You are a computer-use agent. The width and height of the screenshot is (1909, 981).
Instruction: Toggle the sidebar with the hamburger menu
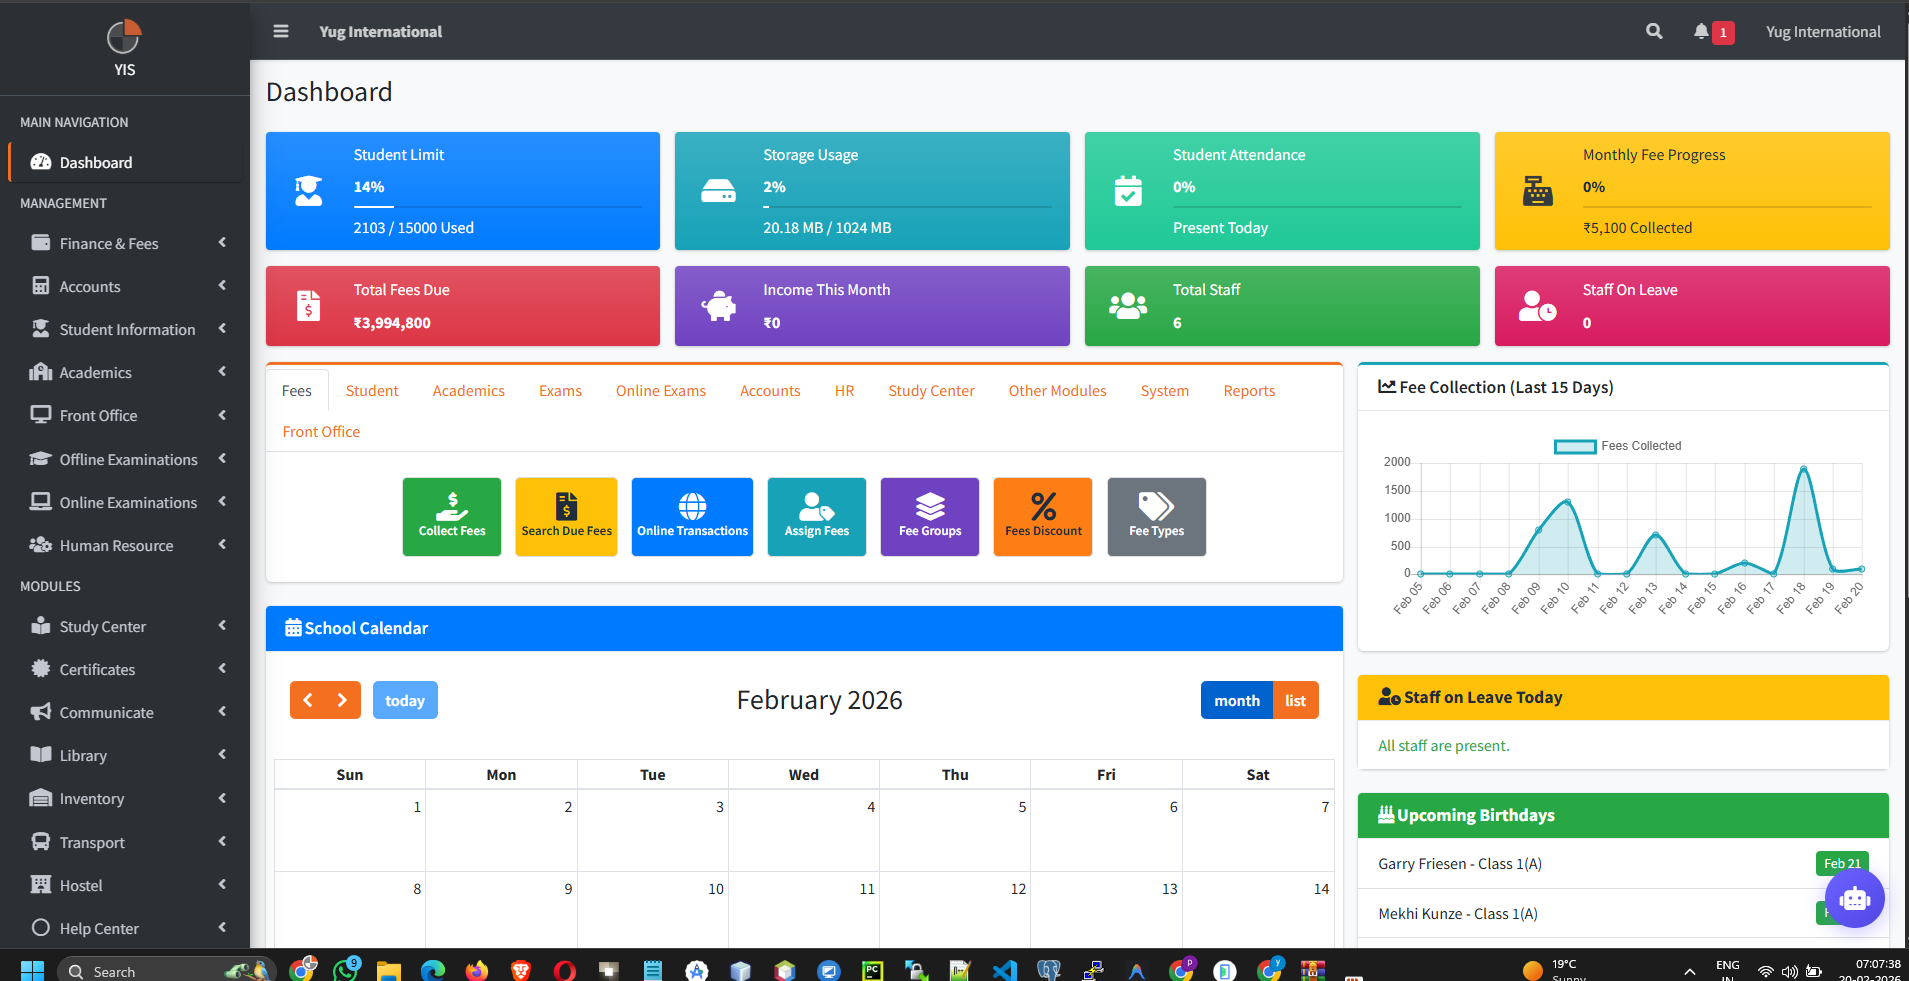tap(280, 31)
